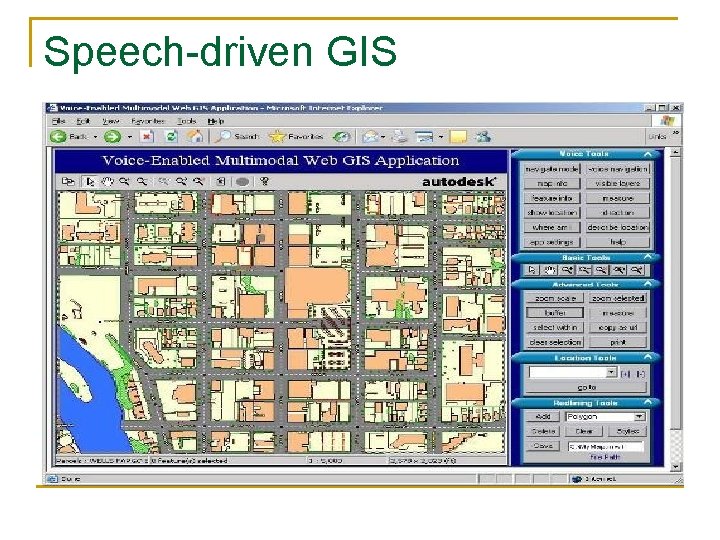Click the 'voice navigation' button
Image resolution: width=720 pixels, height=540 pixels.
(x=618, y=169)
